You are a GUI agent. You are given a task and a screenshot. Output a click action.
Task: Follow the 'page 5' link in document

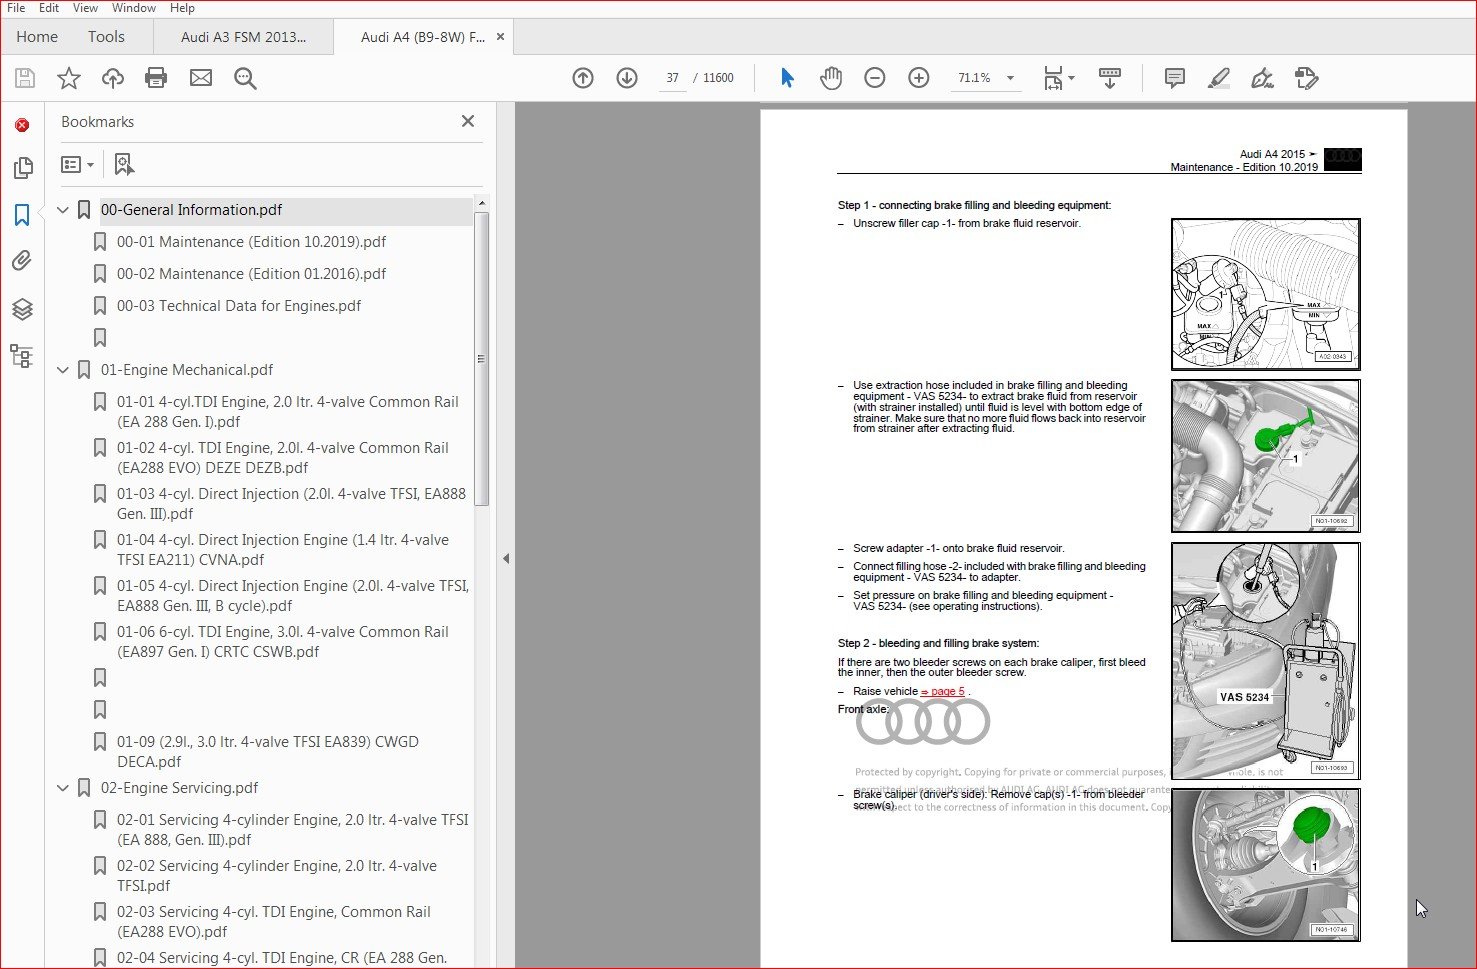click(x=943, y=691)
